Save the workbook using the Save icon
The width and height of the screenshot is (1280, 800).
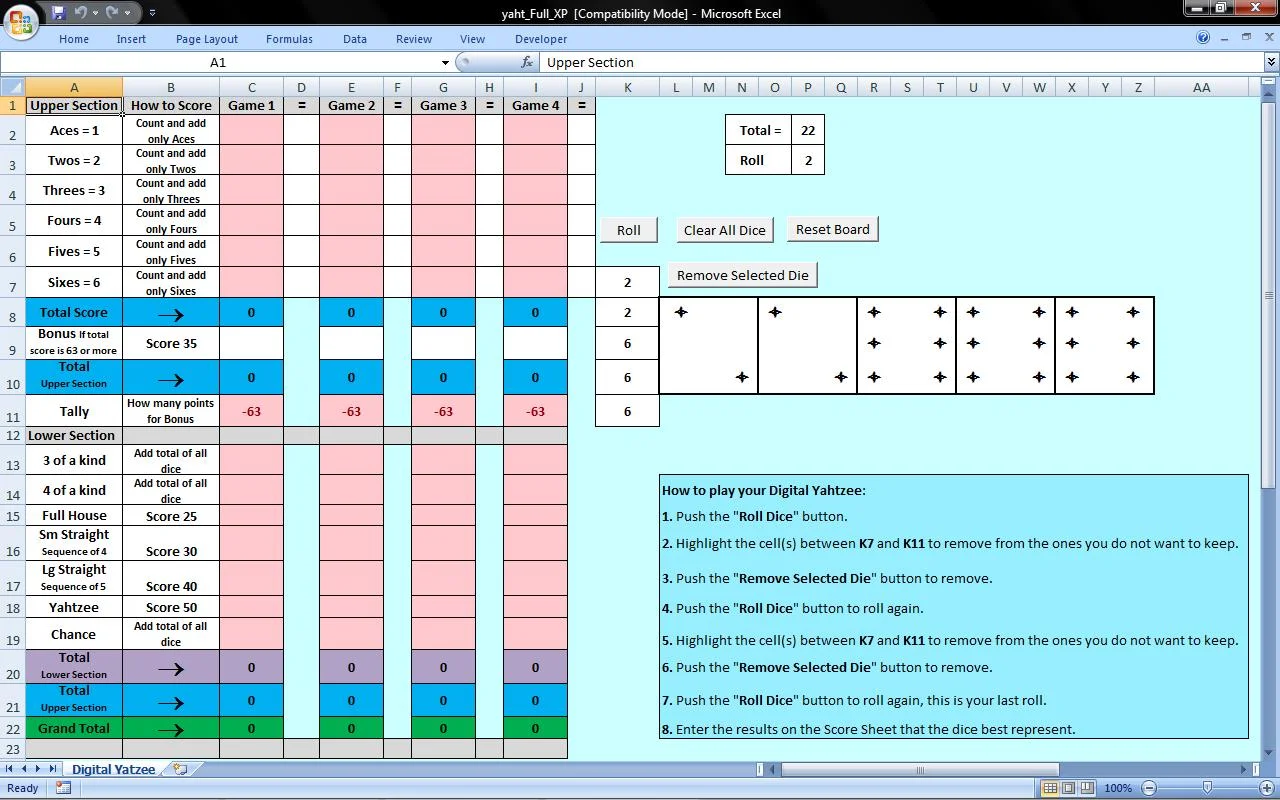point(59,13)
